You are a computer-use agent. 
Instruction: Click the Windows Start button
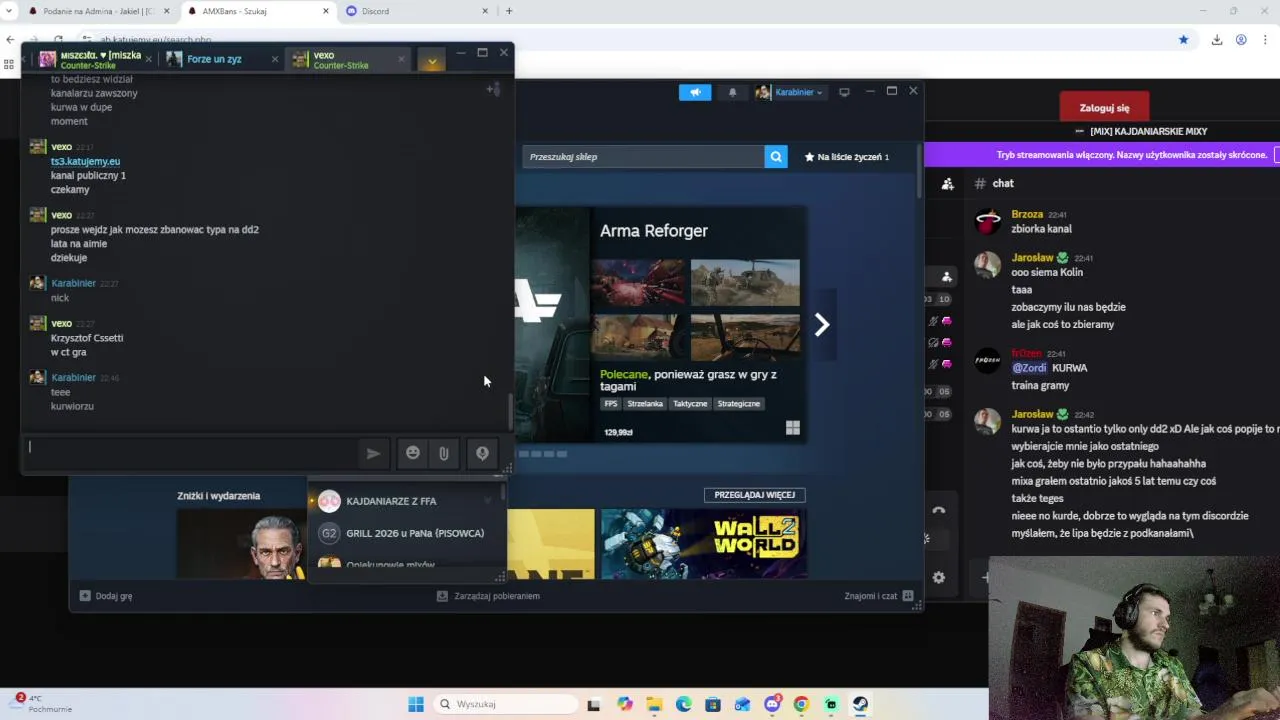[x=416, y=704]
